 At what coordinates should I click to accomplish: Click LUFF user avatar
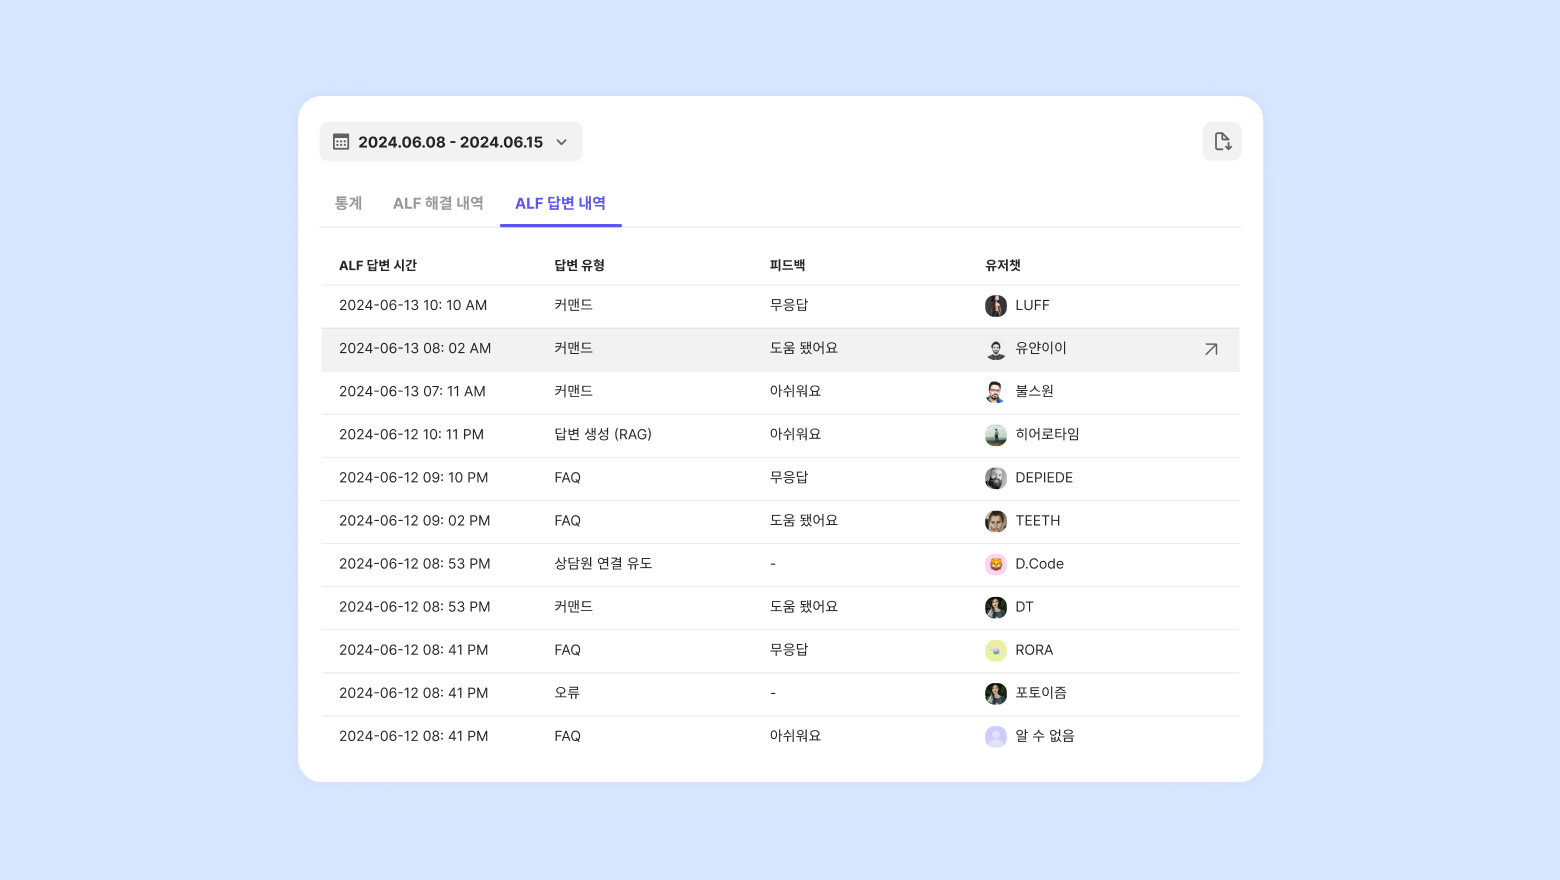995,306
